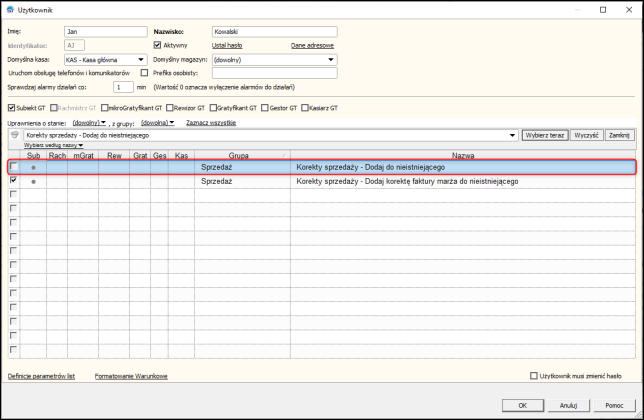The image size is (644, 420).
Task: Select row Dodaj korektę faktury marża do nieistniejącego
Action: click(x=322, y=181)
